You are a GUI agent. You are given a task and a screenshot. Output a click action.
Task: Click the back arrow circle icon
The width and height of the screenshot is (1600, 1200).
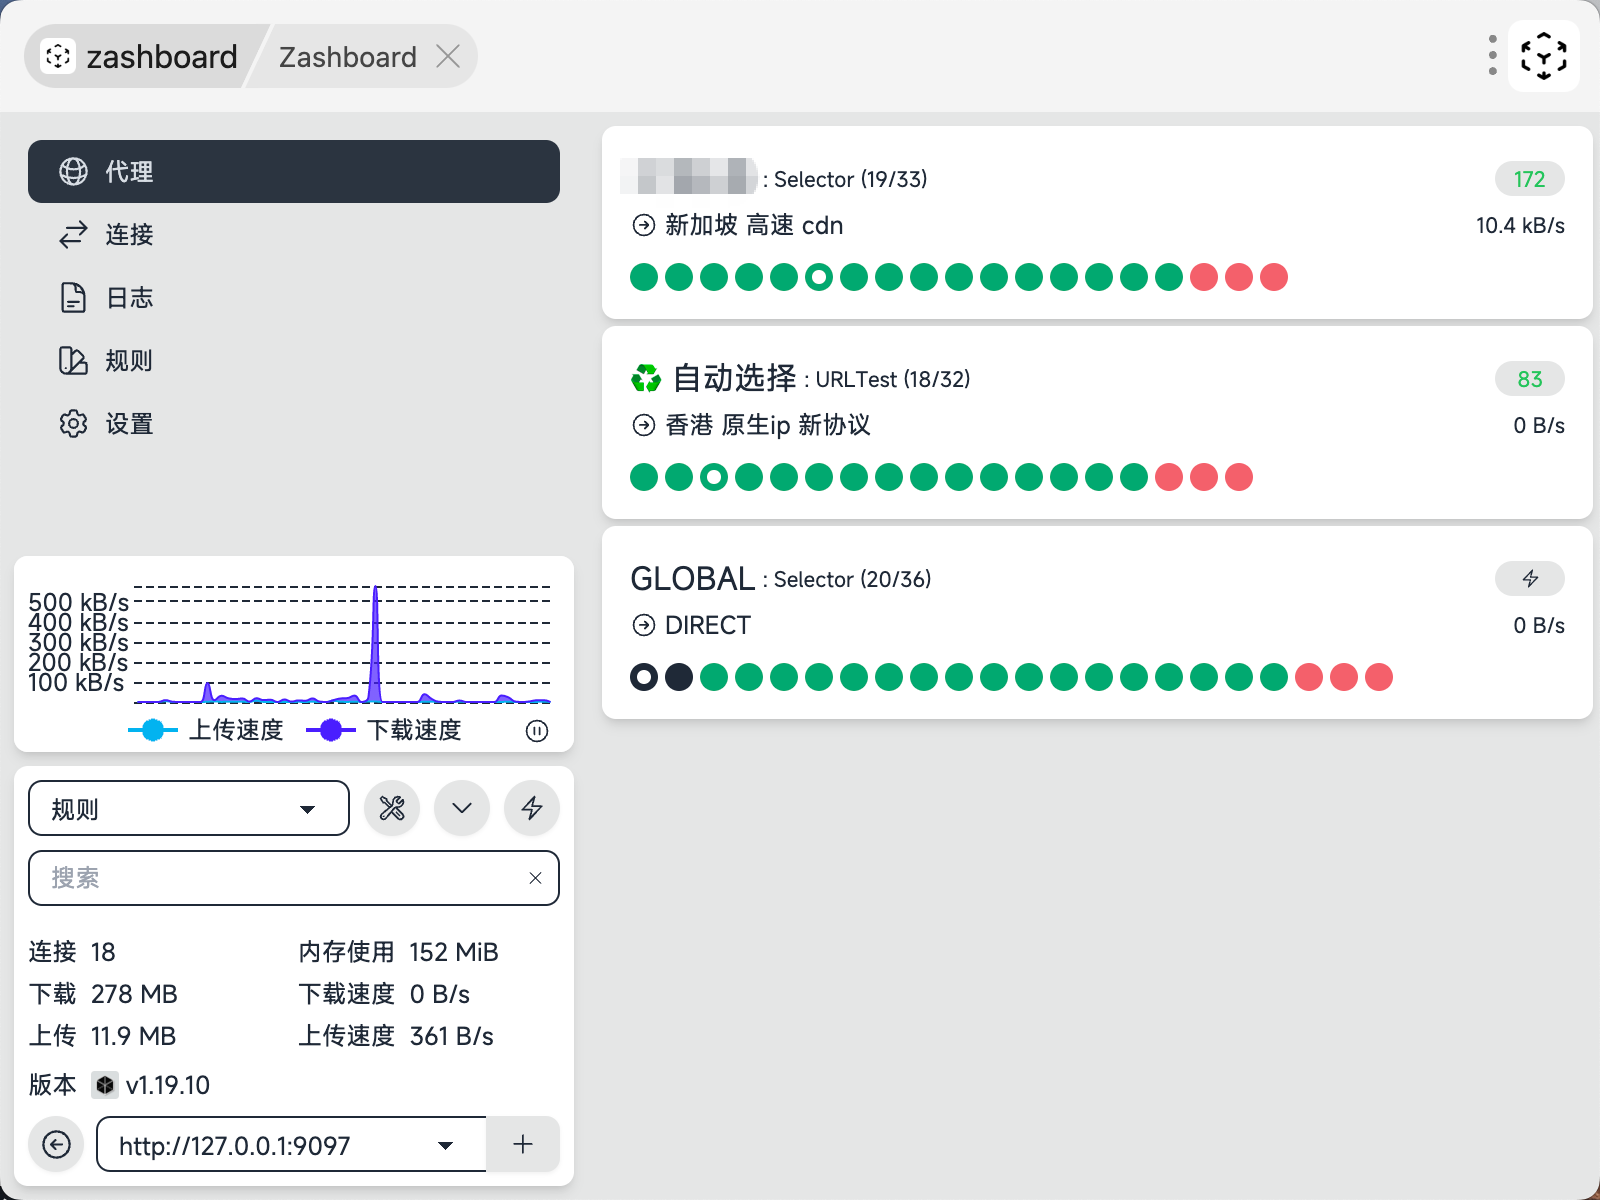click(x=57, y=1144)
